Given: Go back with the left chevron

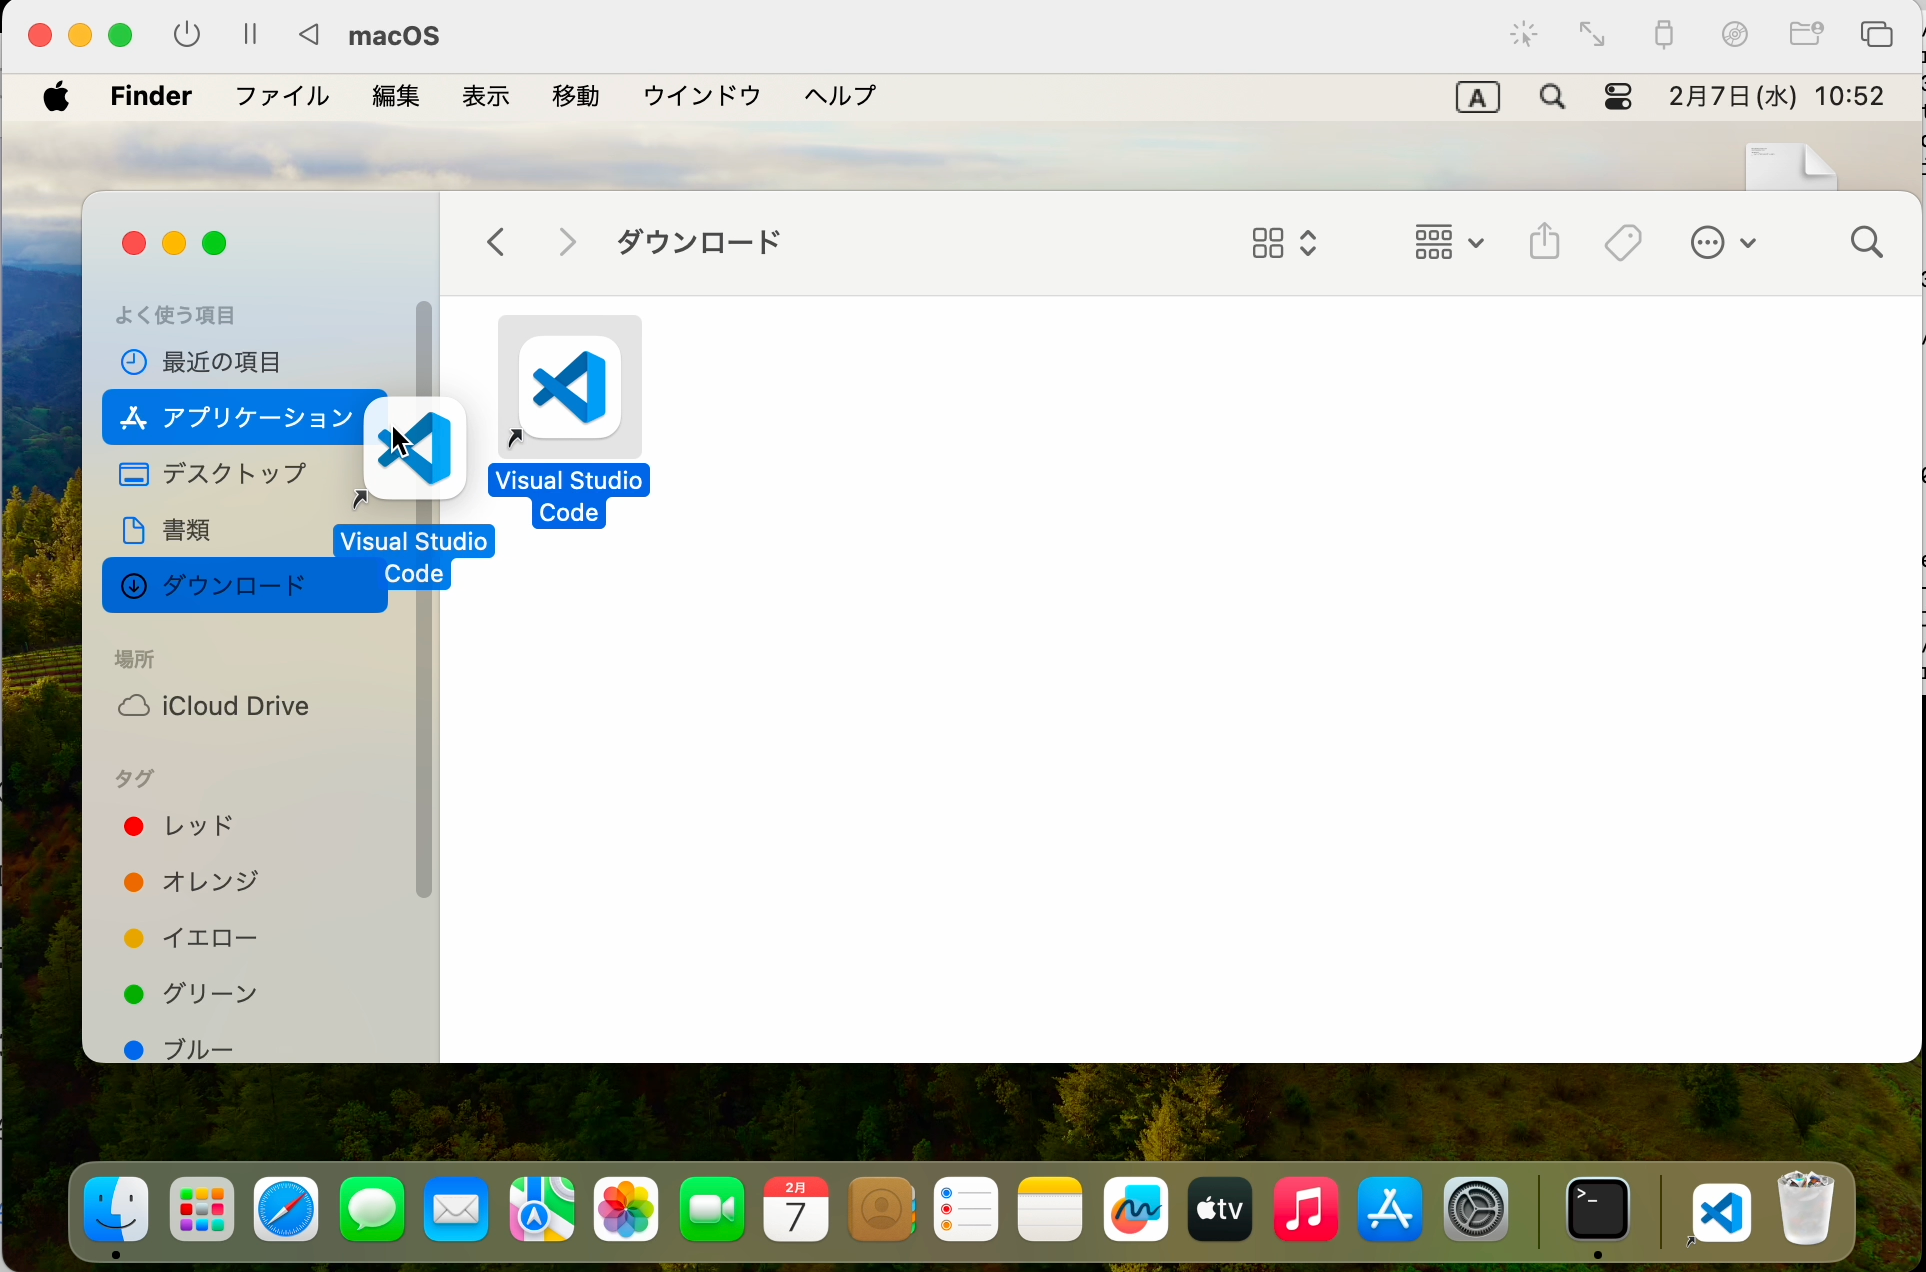Looking at the screenshot, I should 496,242.
